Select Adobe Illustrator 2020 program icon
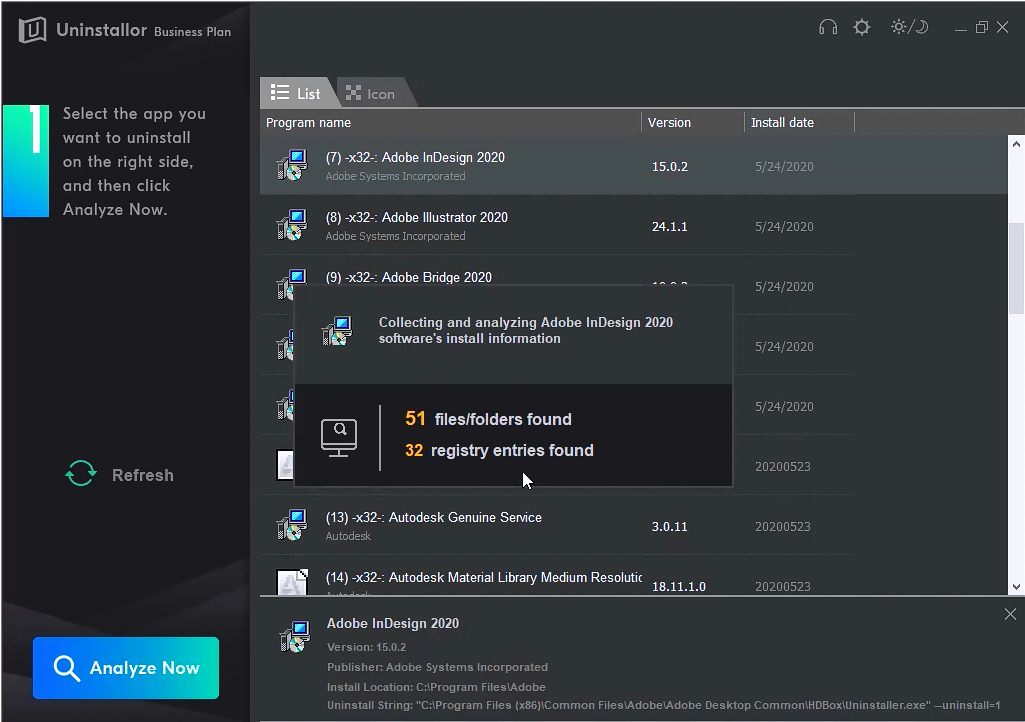Viewport: 1025px width, 722px height. (292, 226)
